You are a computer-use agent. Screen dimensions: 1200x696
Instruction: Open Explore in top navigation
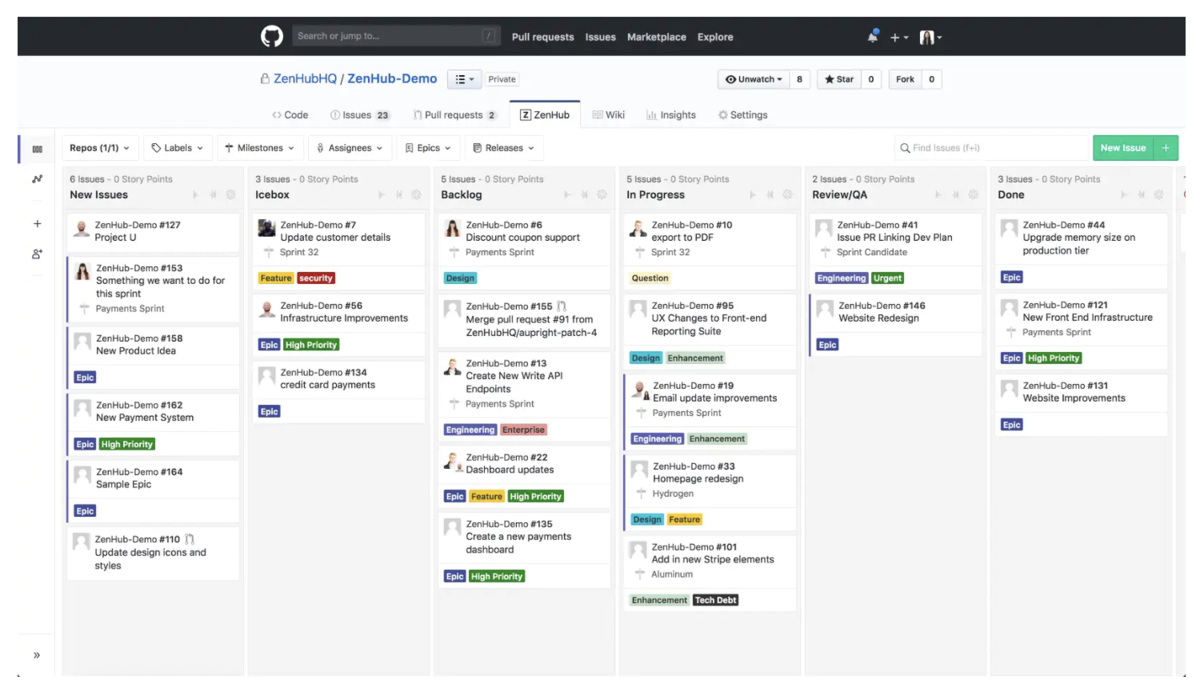(x=715, y=37)
